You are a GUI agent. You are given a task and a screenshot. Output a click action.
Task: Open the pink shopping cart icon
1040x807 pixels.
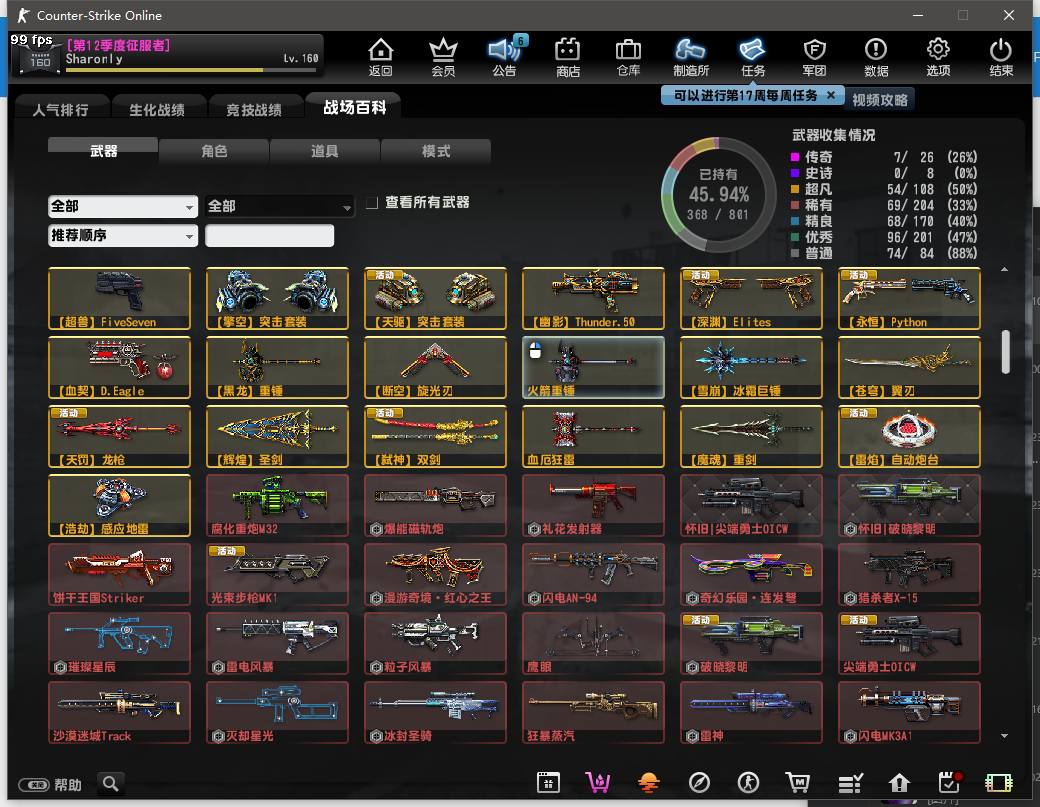point(598,783)
